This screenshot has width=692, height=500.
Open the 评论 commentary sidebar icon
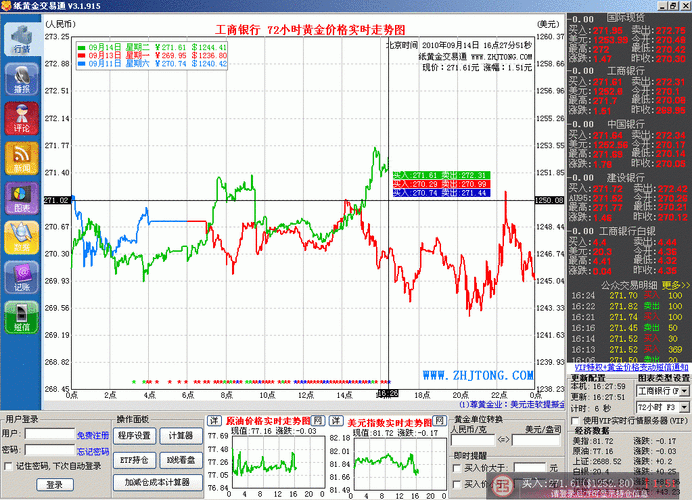tap(20, 121)
